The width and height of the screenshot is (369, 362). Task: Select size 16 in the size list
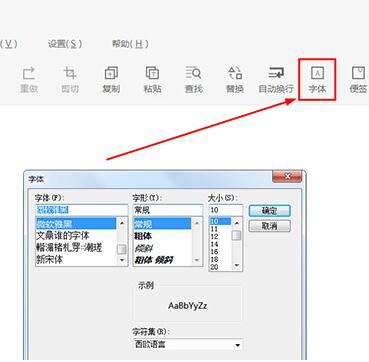(220, 252)
